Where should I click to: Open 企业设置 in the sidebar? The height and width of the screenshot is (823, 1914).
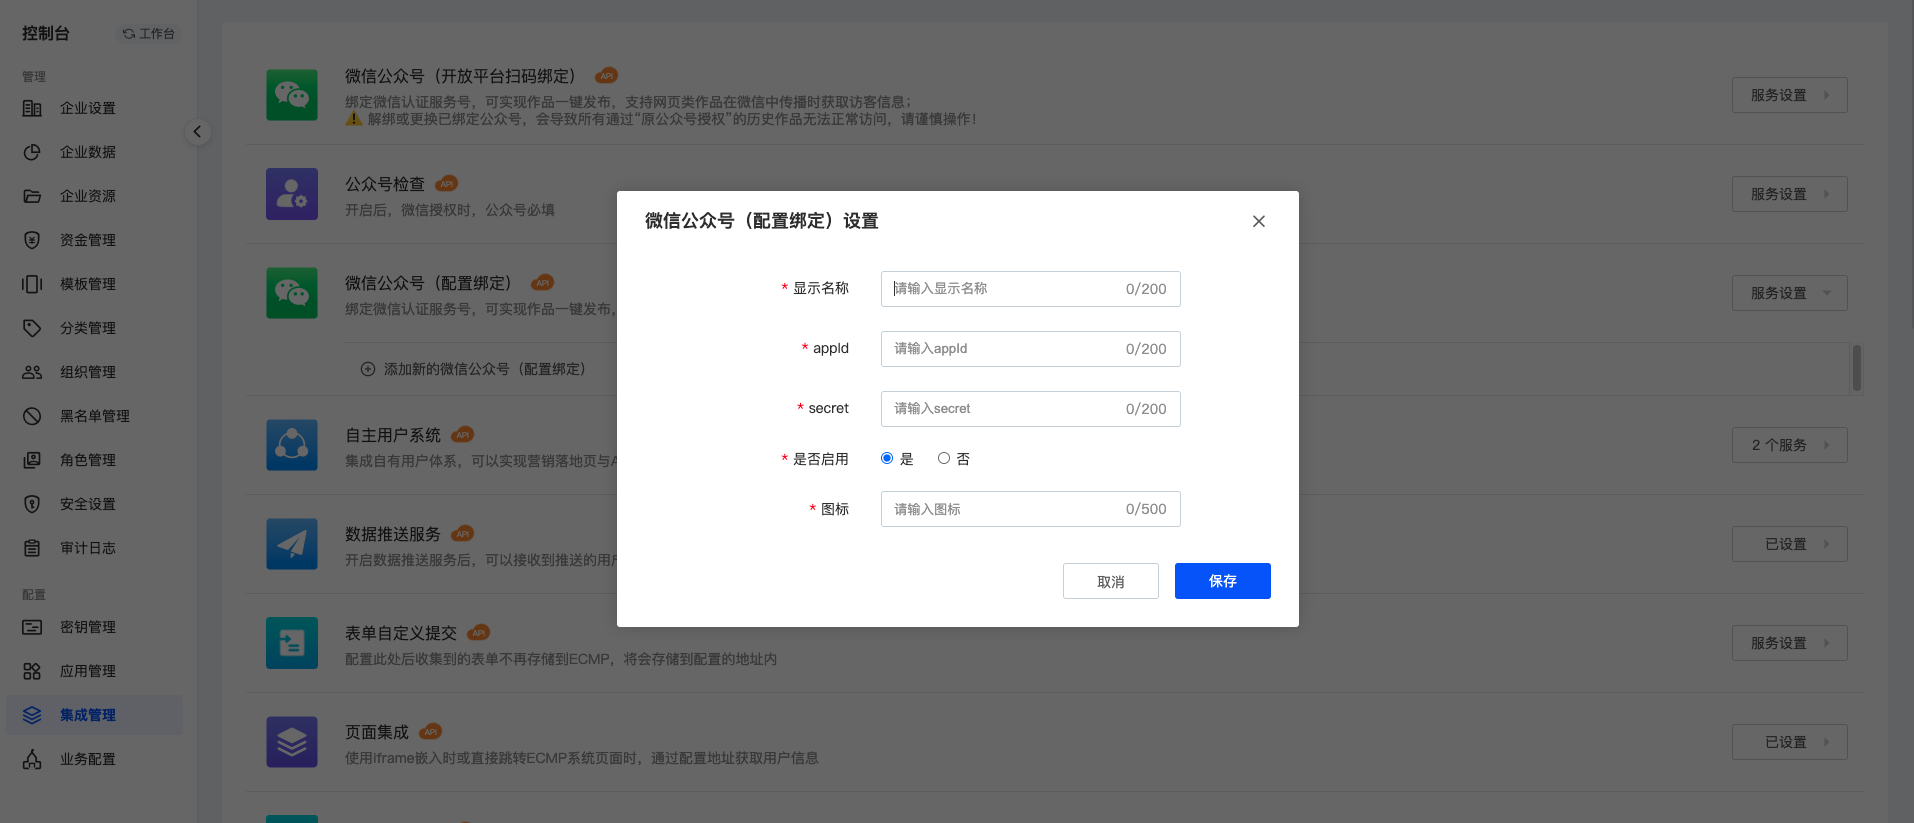(88, 108)
